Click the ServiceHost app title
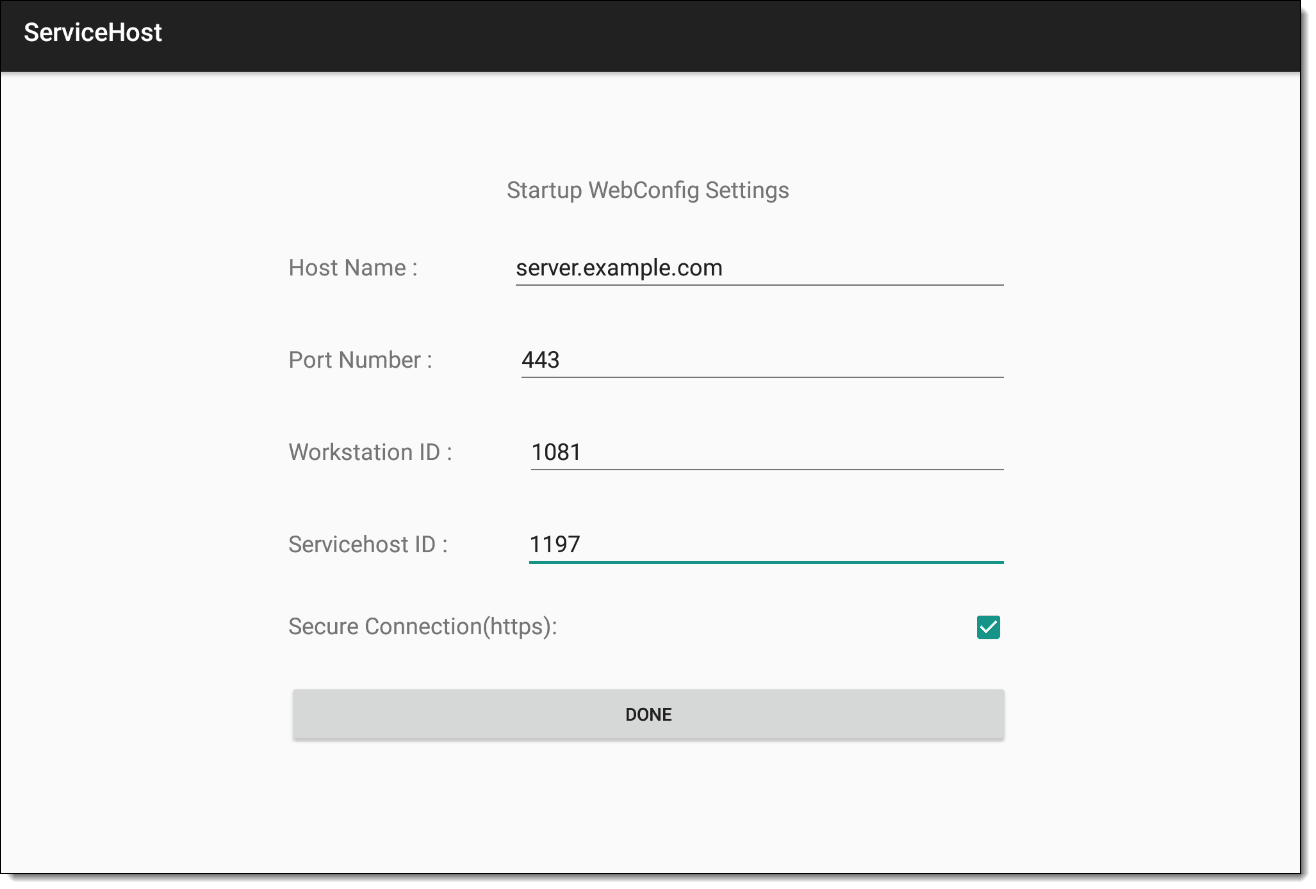 93,33
